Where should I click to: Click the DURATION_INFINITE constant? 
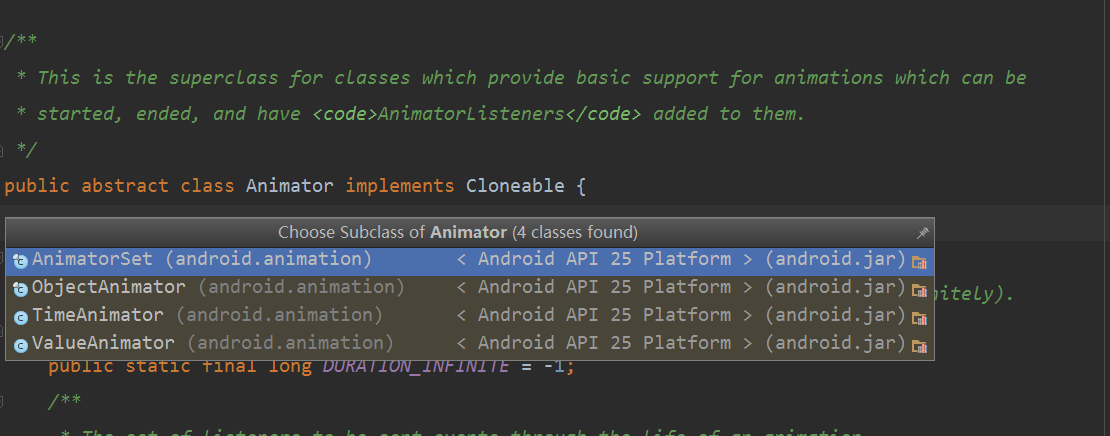pyautogui.click(x=416, y=366)
